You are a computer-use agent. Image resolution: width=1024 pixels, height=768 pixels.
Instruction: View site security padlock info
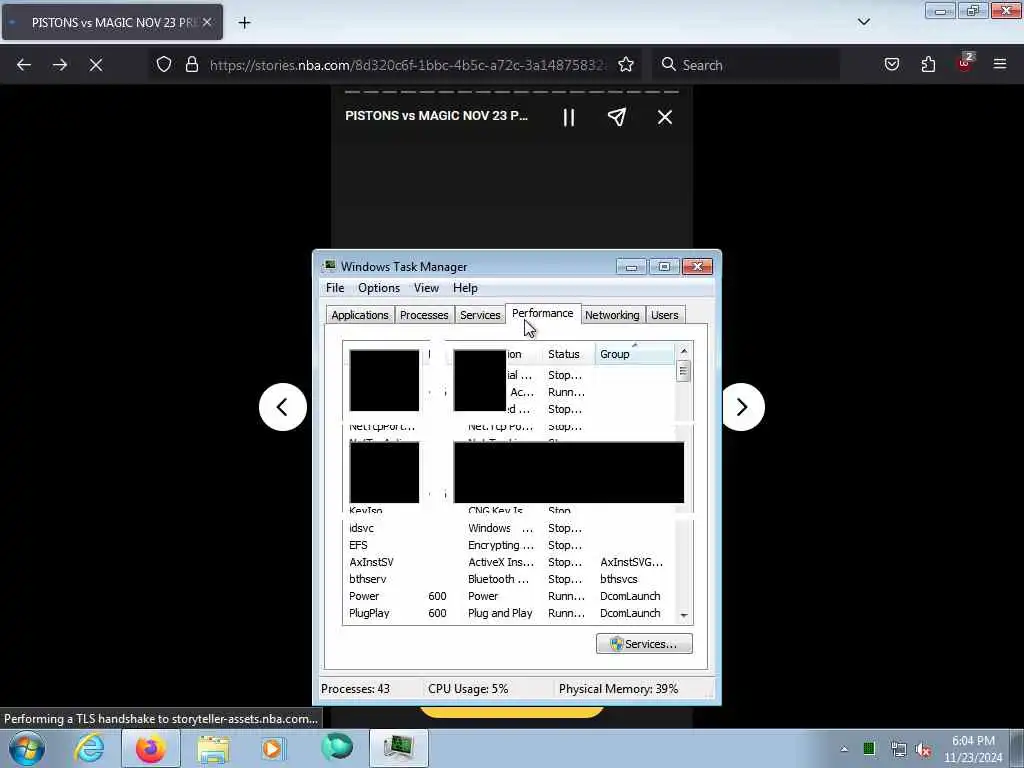tap(191, 64)
